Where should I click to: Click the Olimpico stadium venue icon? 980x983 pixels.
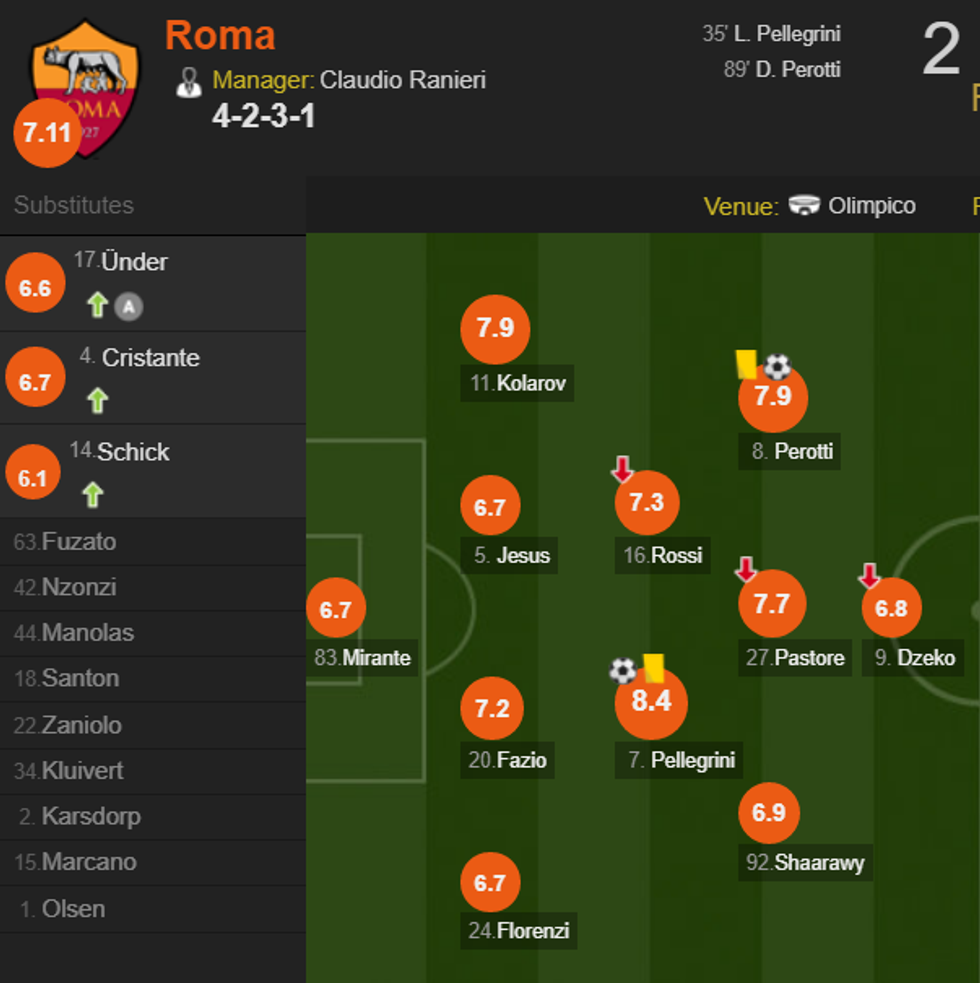point(804,206)
